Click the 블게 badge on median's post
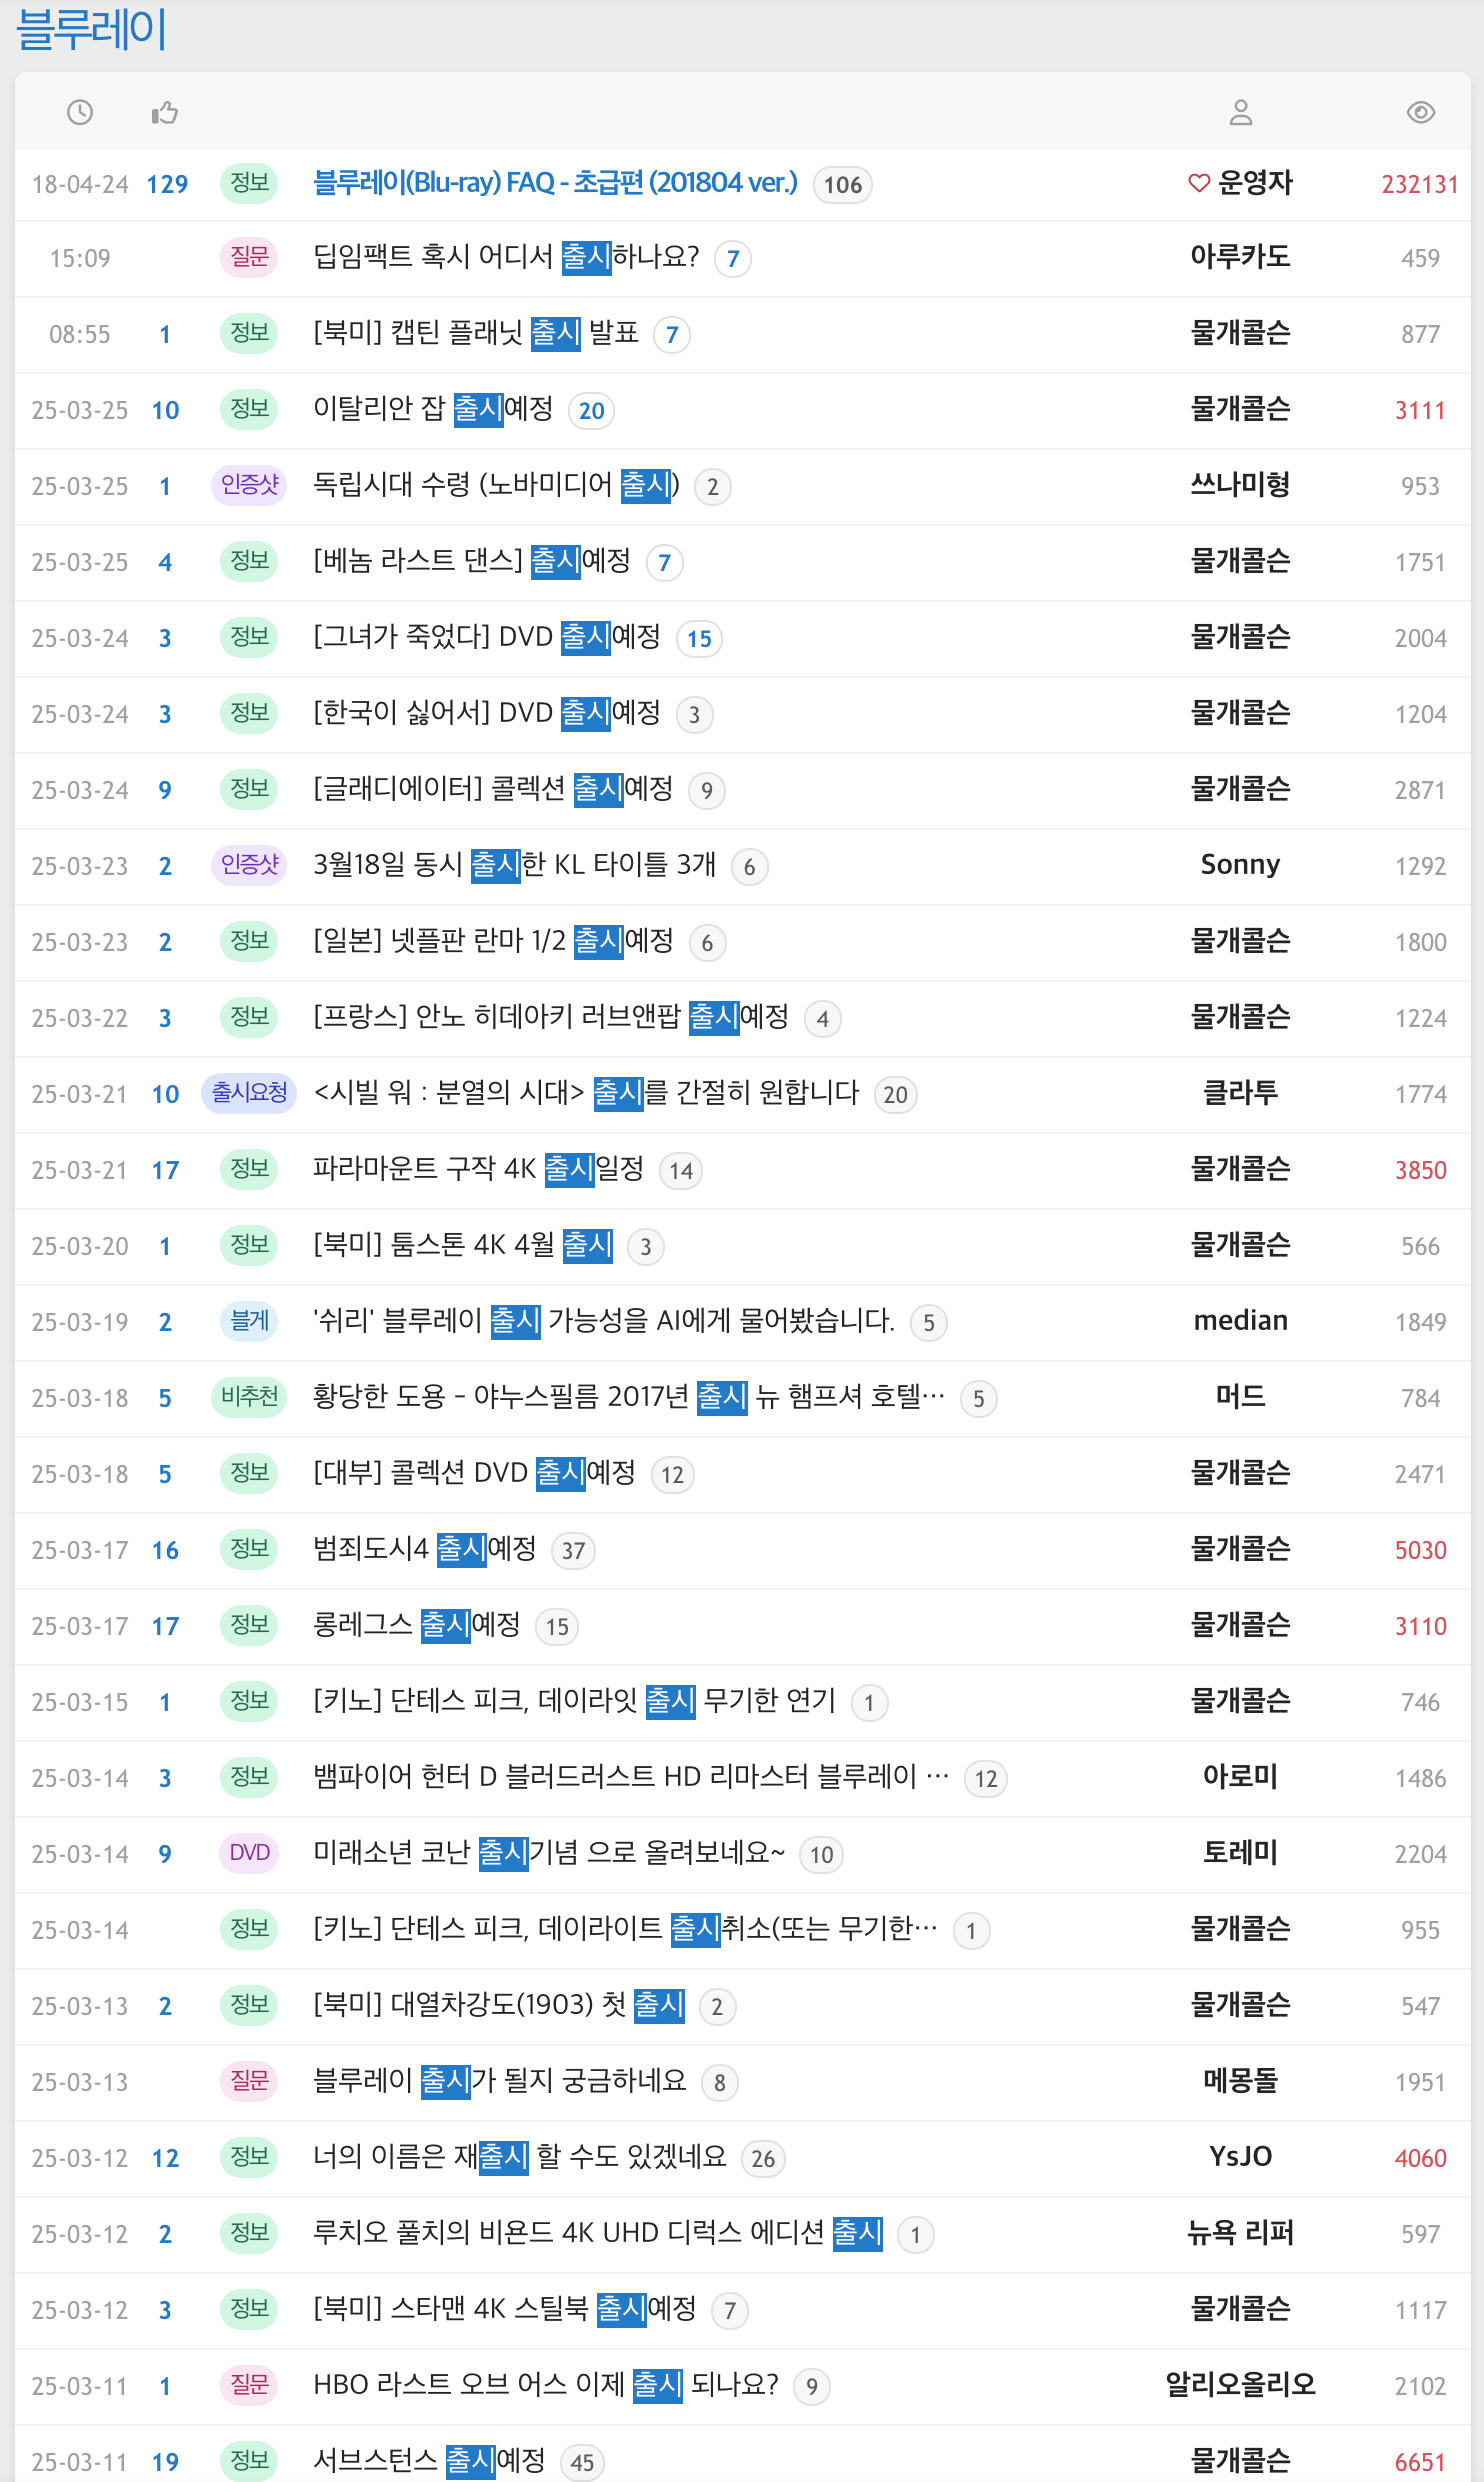1484x2482 pixels. click(x=248, y=1322)
